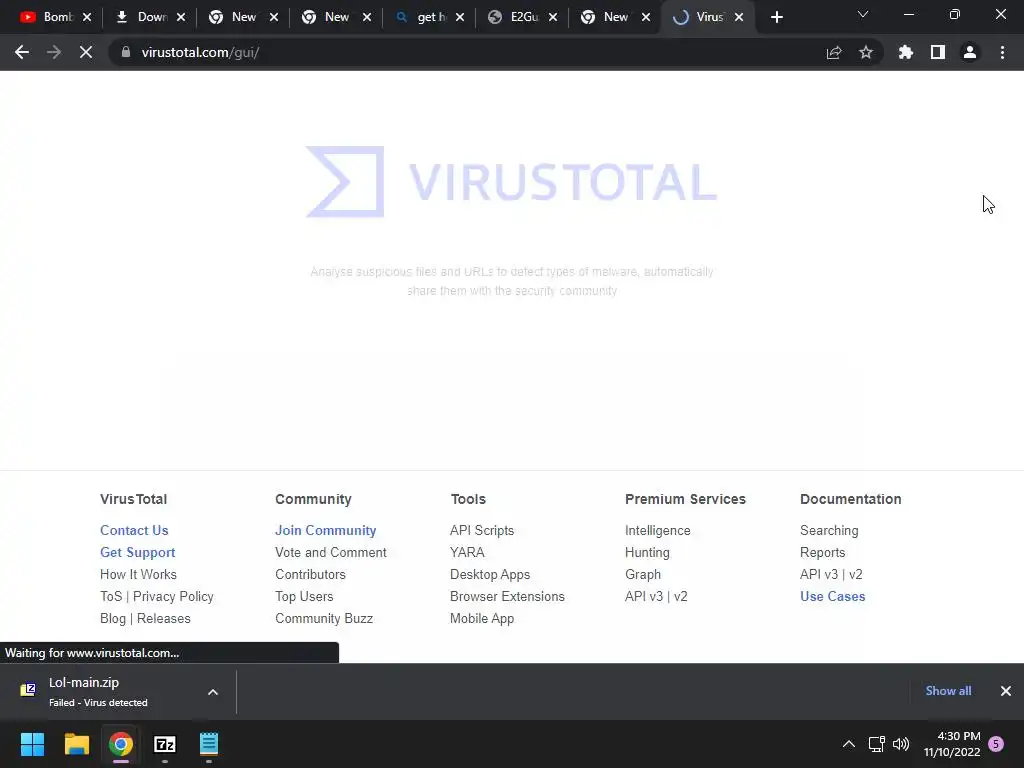Close the downloads bar

click(1006, 691)
